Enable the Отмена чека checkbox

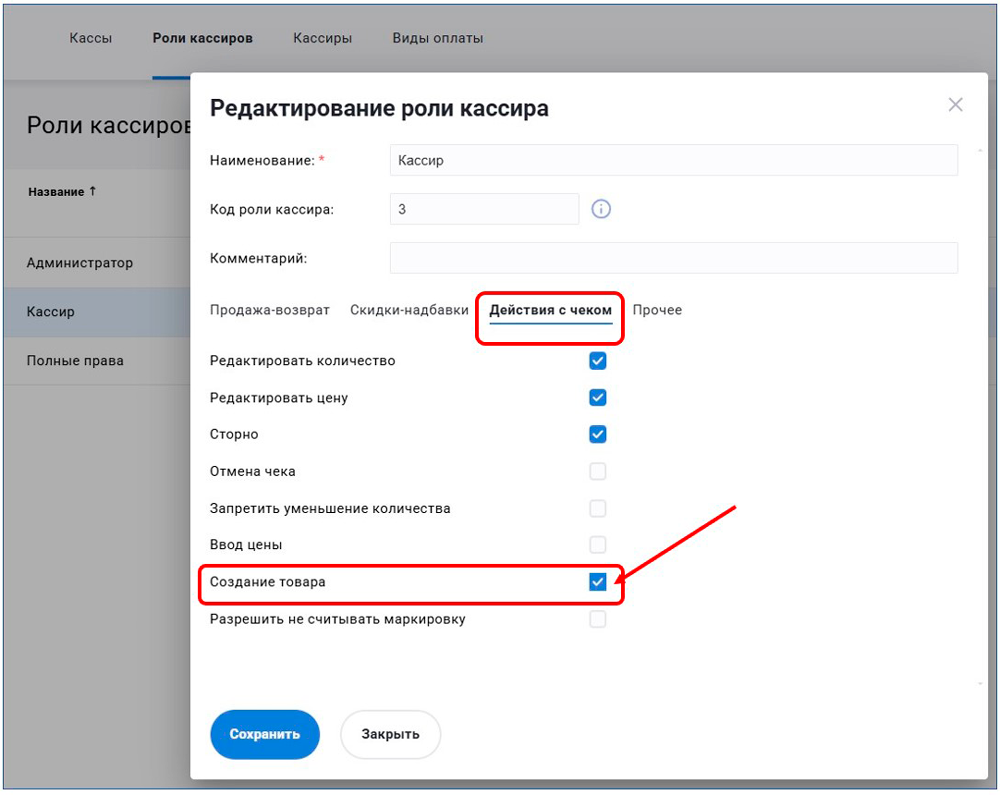[598, 471]
